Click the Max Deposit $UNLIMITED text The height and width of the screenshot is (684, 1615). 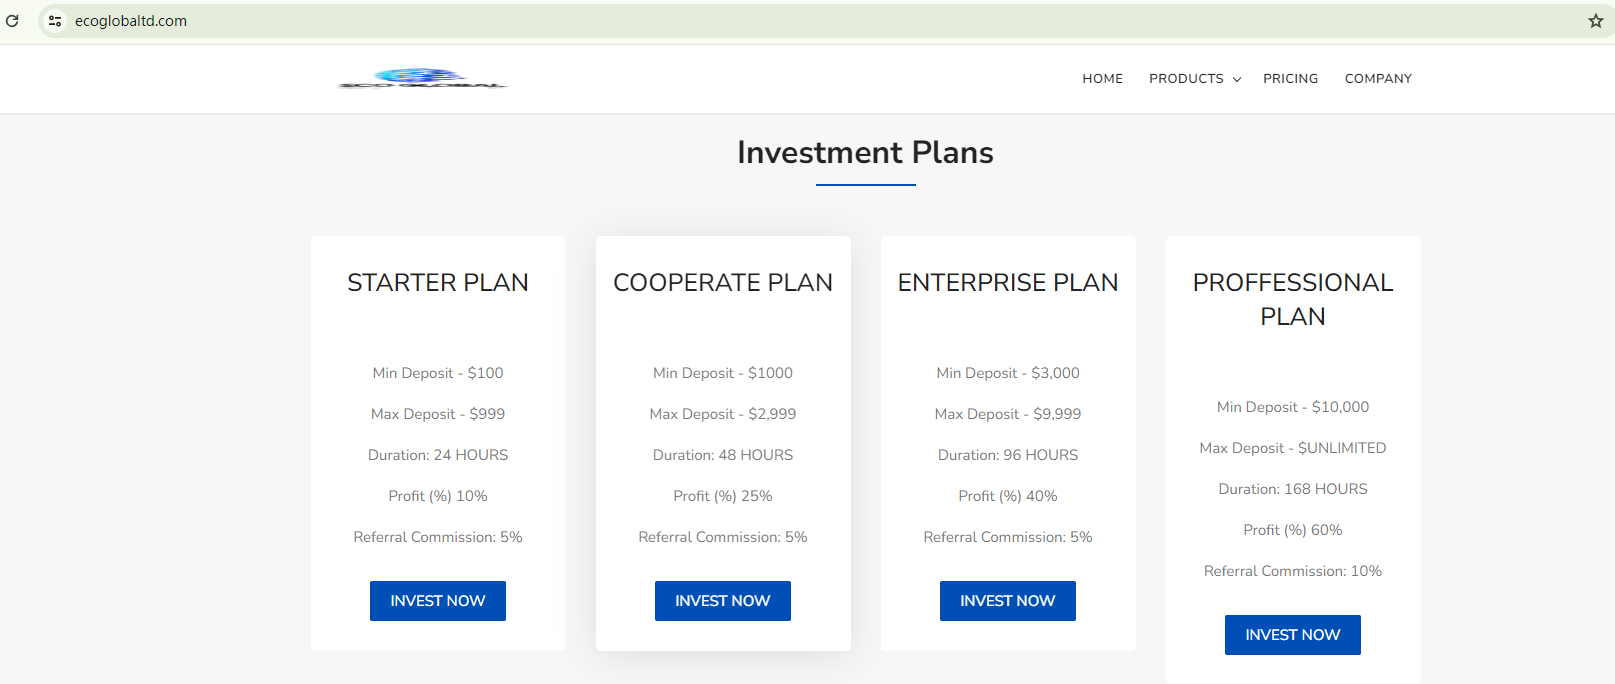(1292, 448)
